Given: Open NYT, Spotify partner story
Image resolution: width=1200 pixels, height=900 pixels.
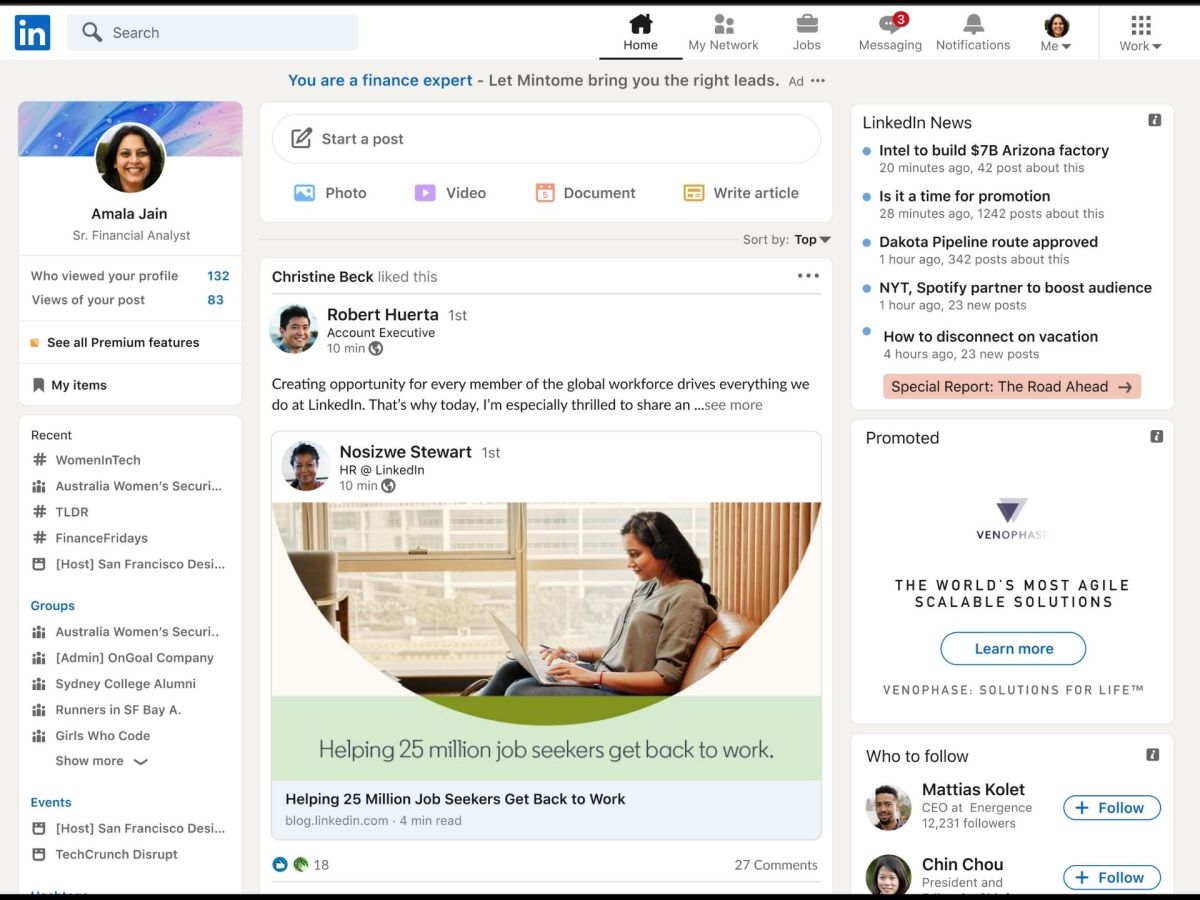Looking at the screenshot, I should coord(1016,288).
